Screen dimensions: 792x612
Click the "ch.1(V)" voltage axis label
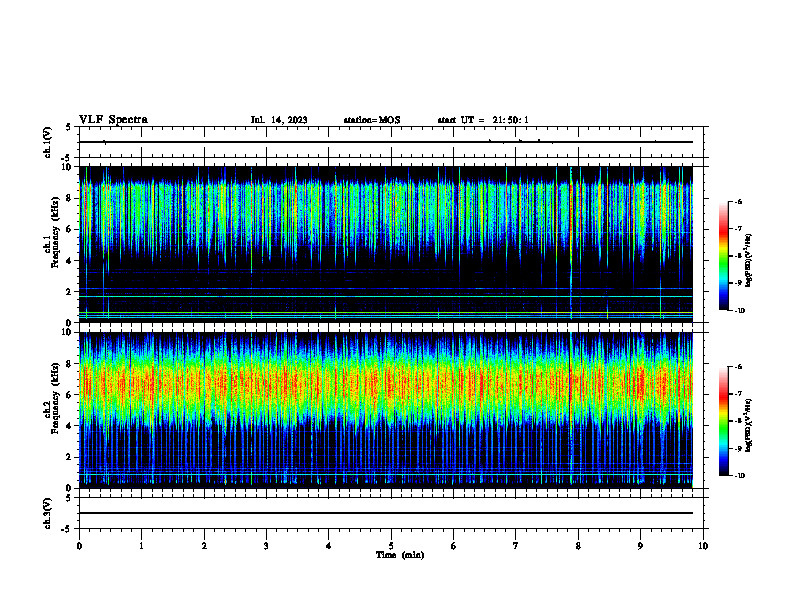pos(48,142)
